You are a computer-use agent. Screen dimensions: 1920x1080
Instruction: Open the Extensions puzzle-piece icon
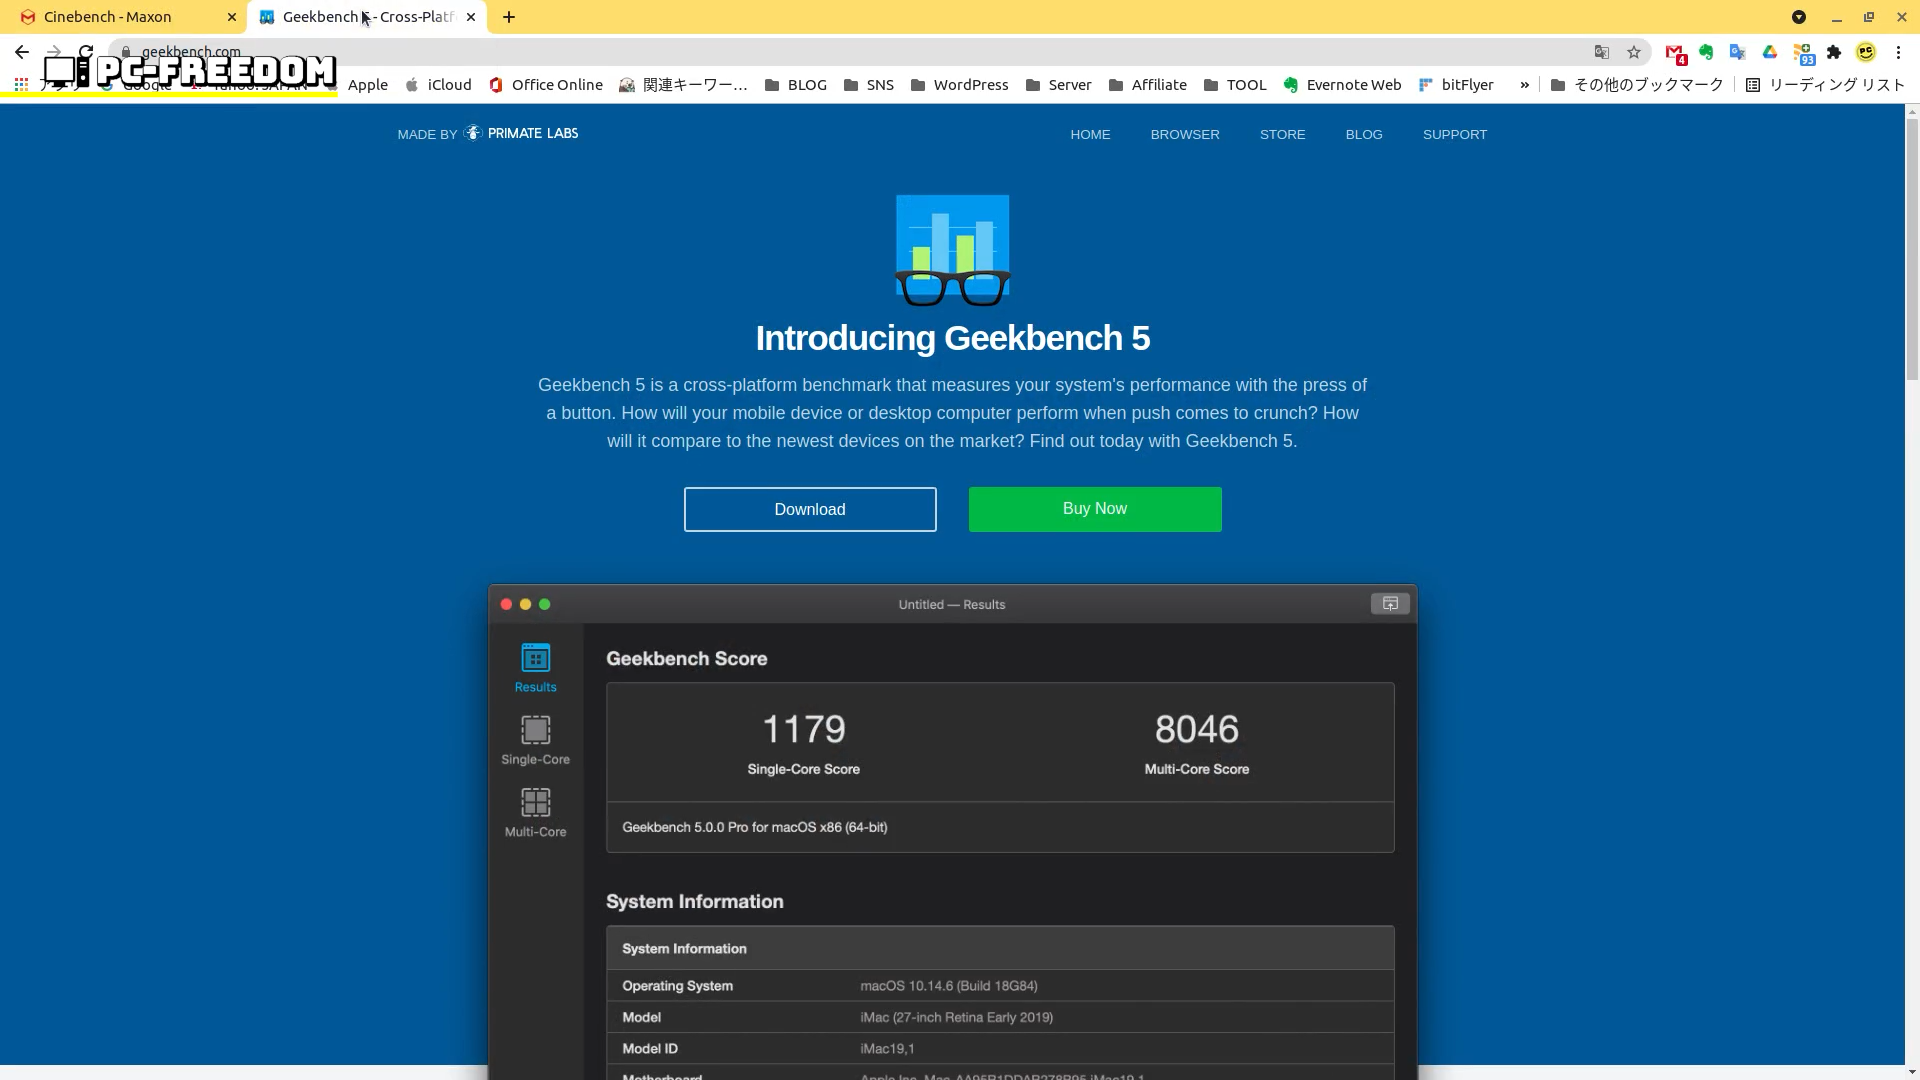1834,52
